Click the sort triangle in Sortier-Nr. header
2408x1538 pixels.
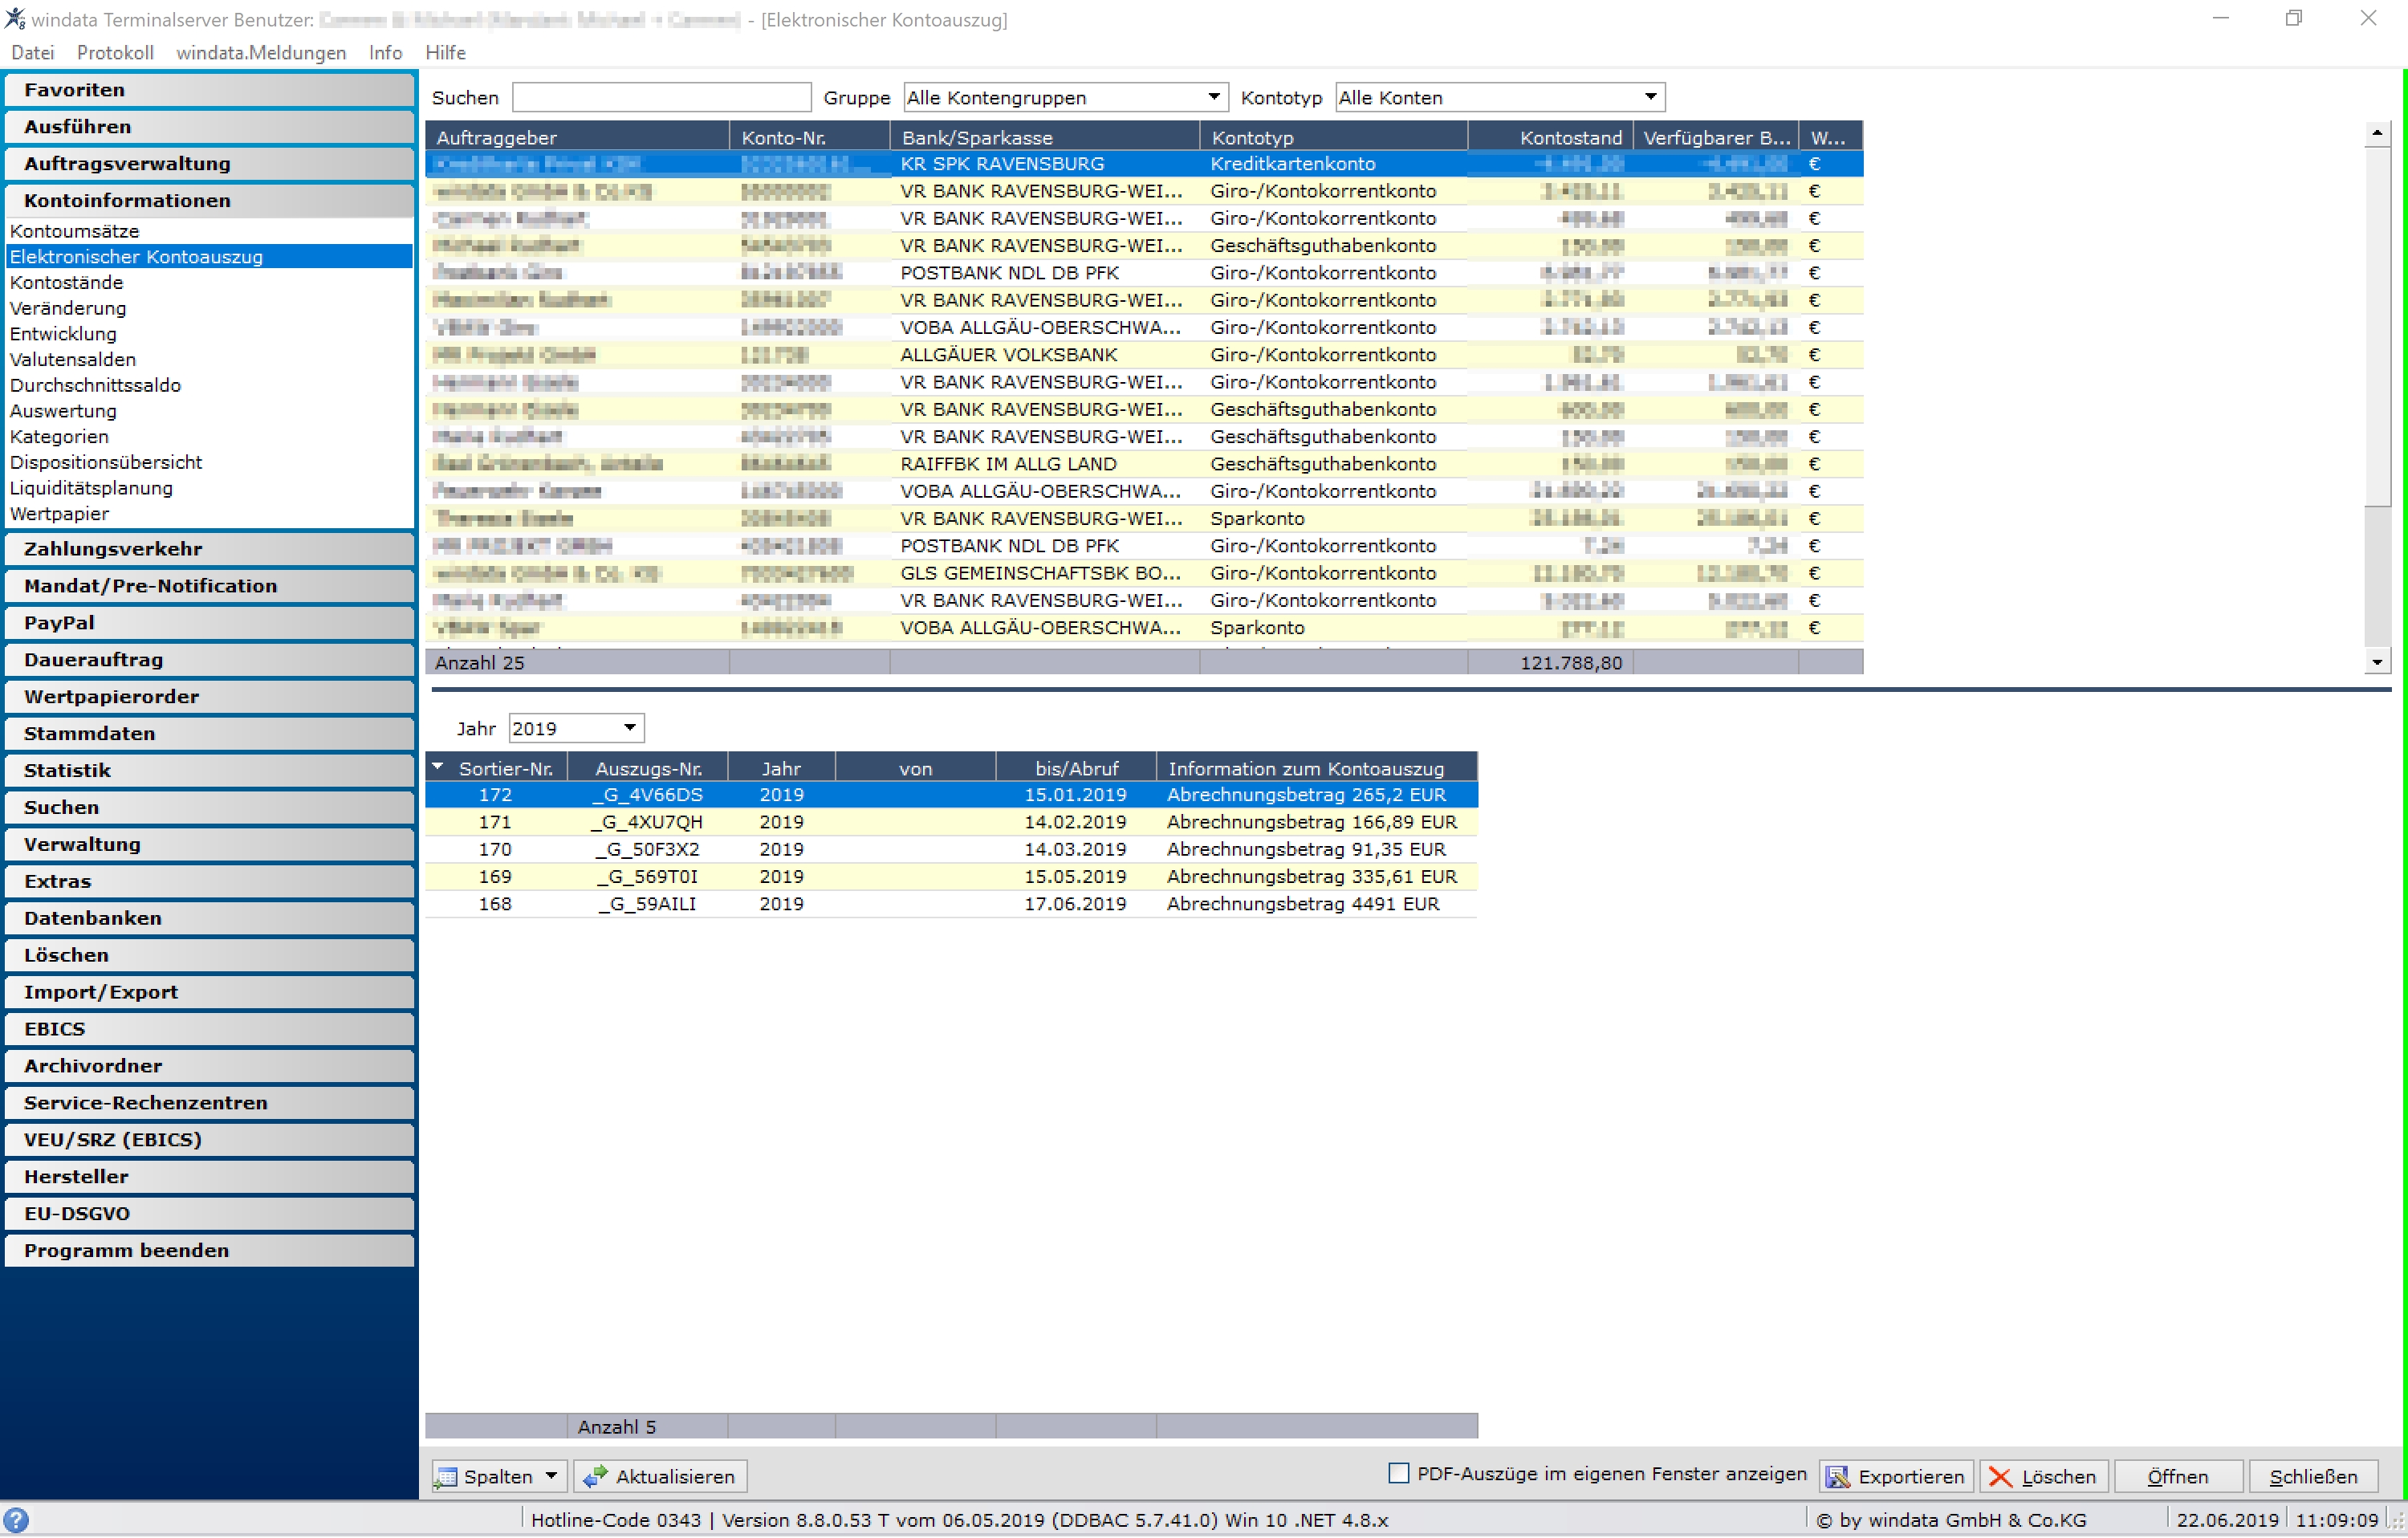point(438,767)
